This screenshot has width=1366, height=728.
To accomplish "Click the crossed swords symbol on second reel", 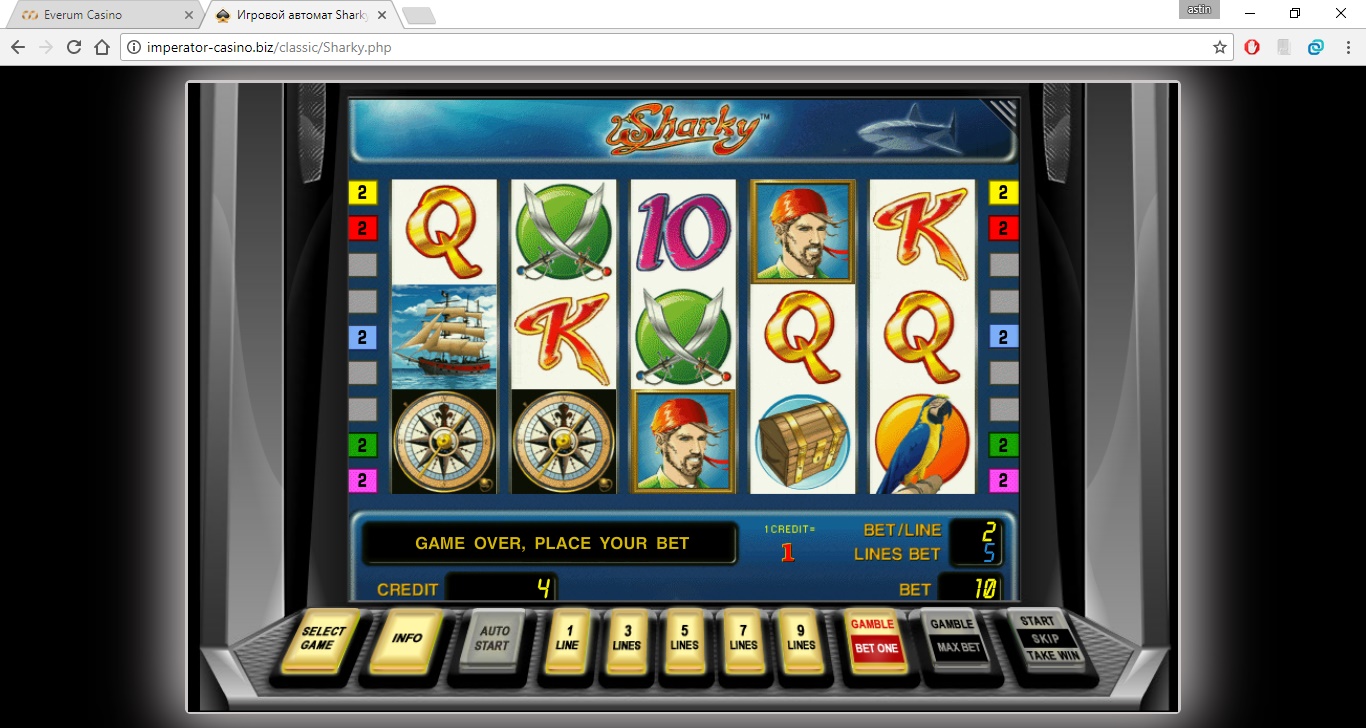I will pos(564,232).
